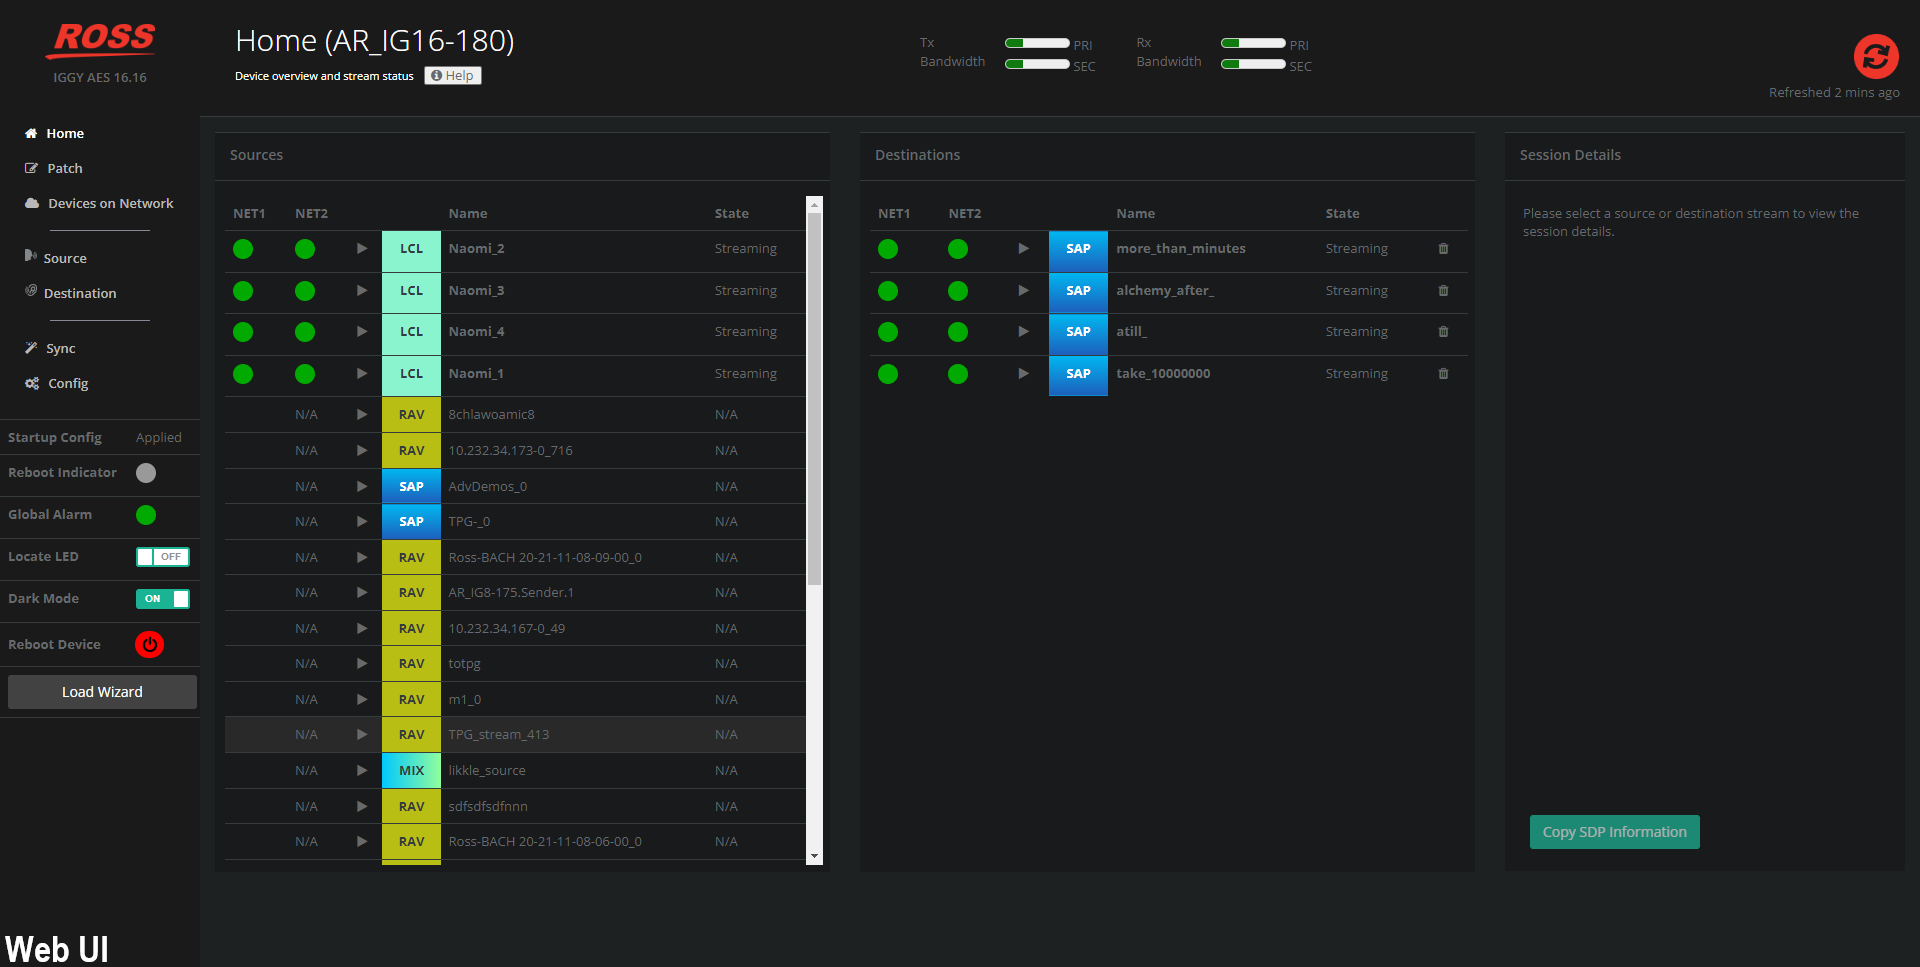Open Devices on Network page
1920x967 pixels.
coord(99,204)
